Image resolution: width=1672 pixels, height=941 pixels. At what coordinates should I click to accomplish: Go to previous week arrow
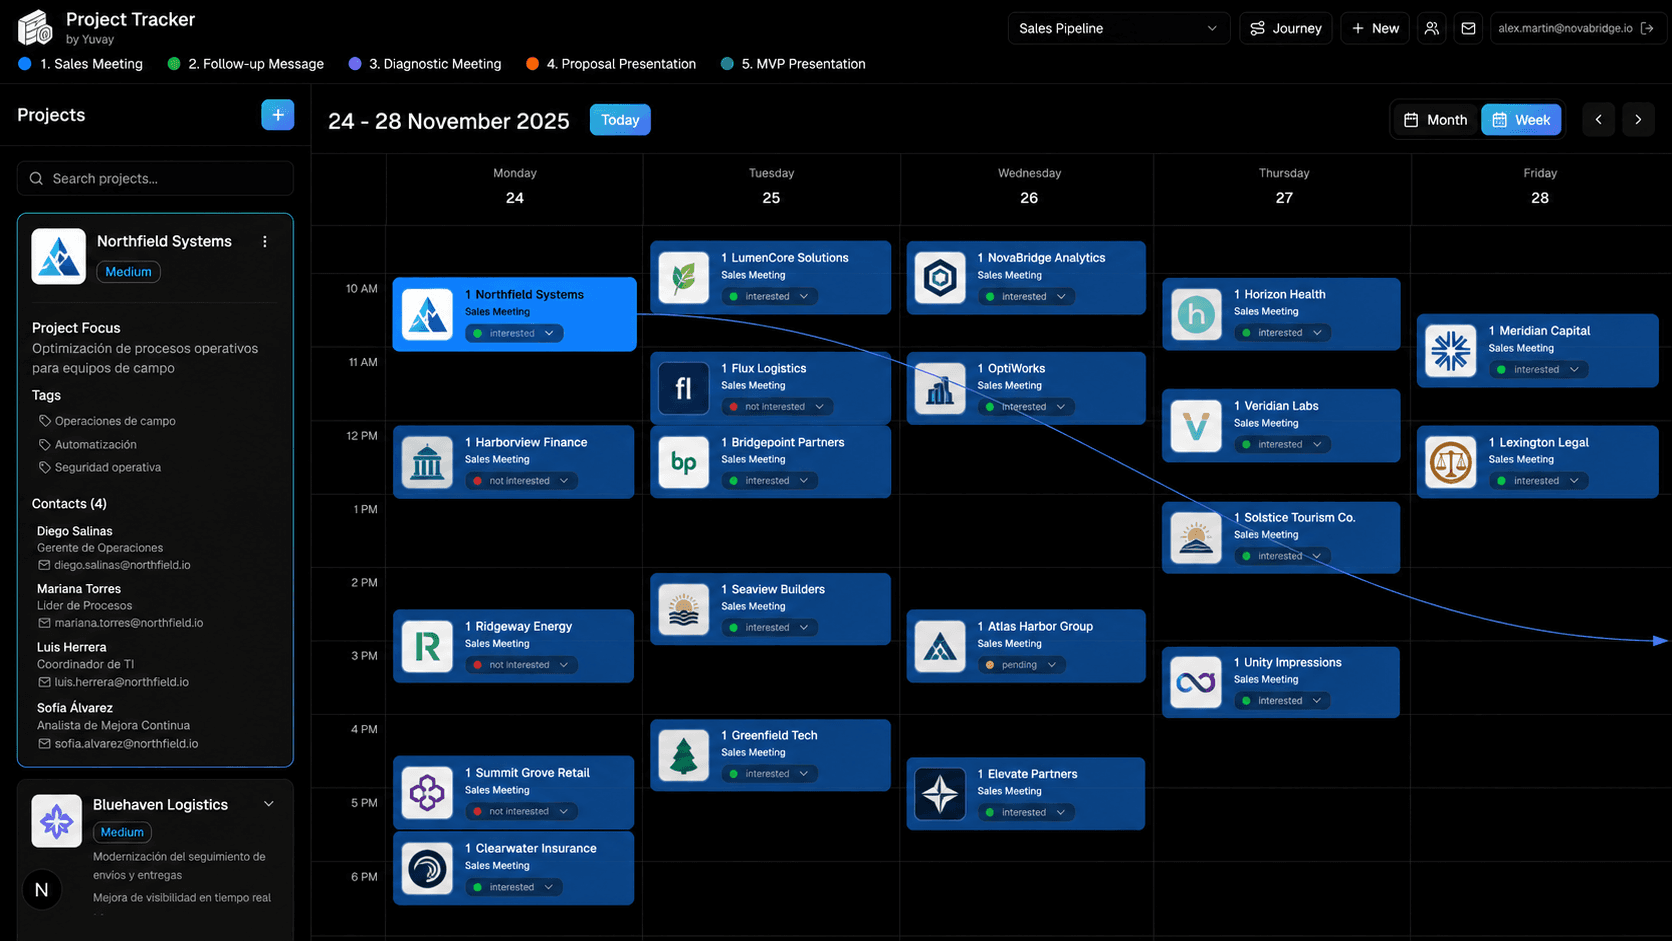click(x=1598, y=120)
